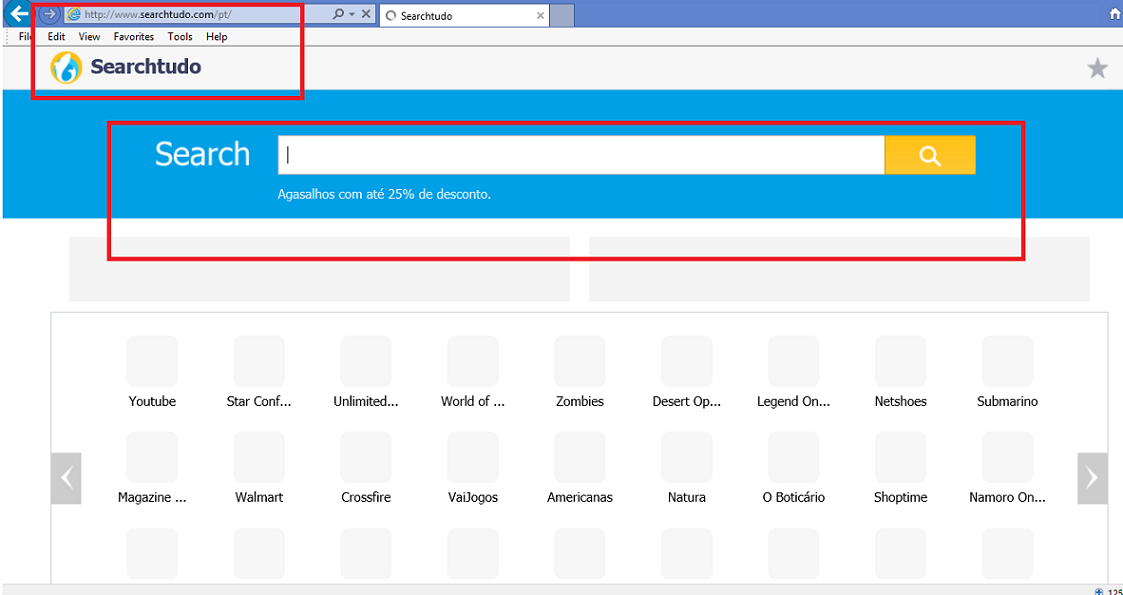
Task: Show previous shortcuts with left arrow
Action: click(66, 478)
